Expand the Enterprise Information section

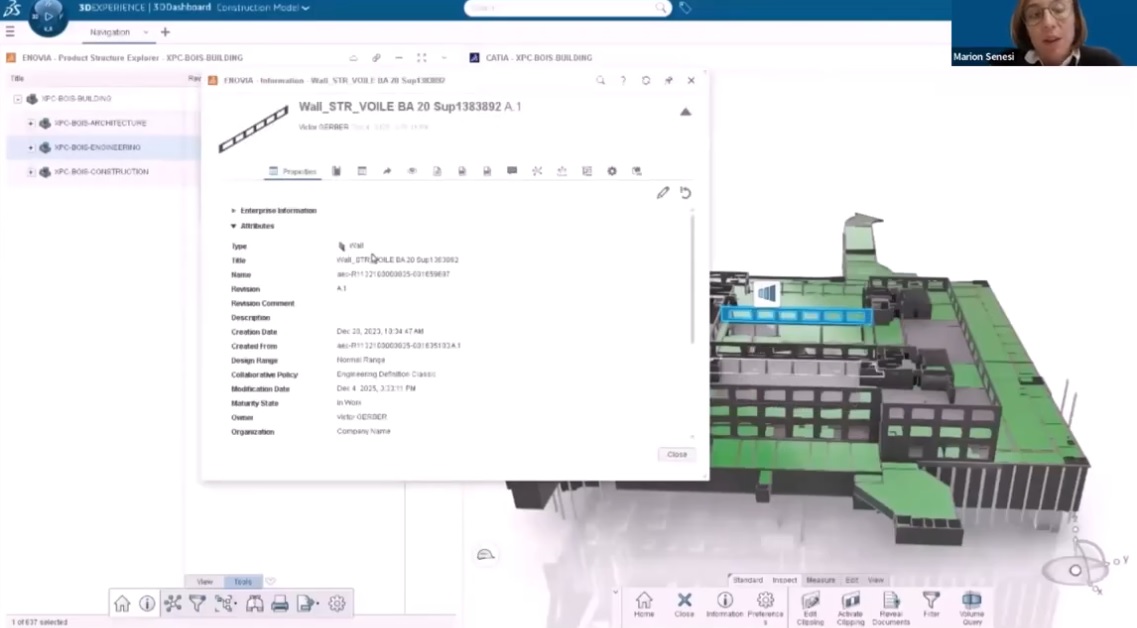pos(234,211)
